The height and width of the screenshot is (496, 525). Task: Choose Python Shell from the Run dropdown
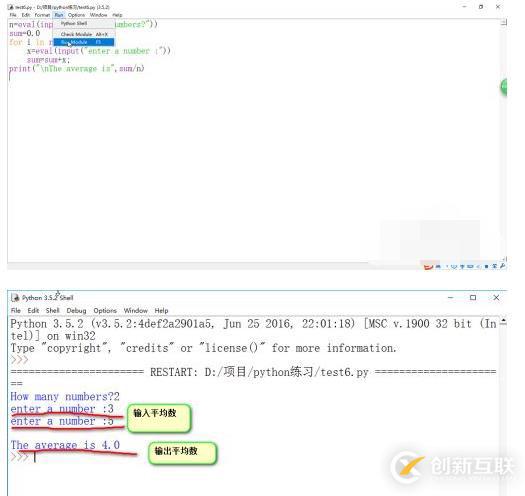[x=84, y=23]
